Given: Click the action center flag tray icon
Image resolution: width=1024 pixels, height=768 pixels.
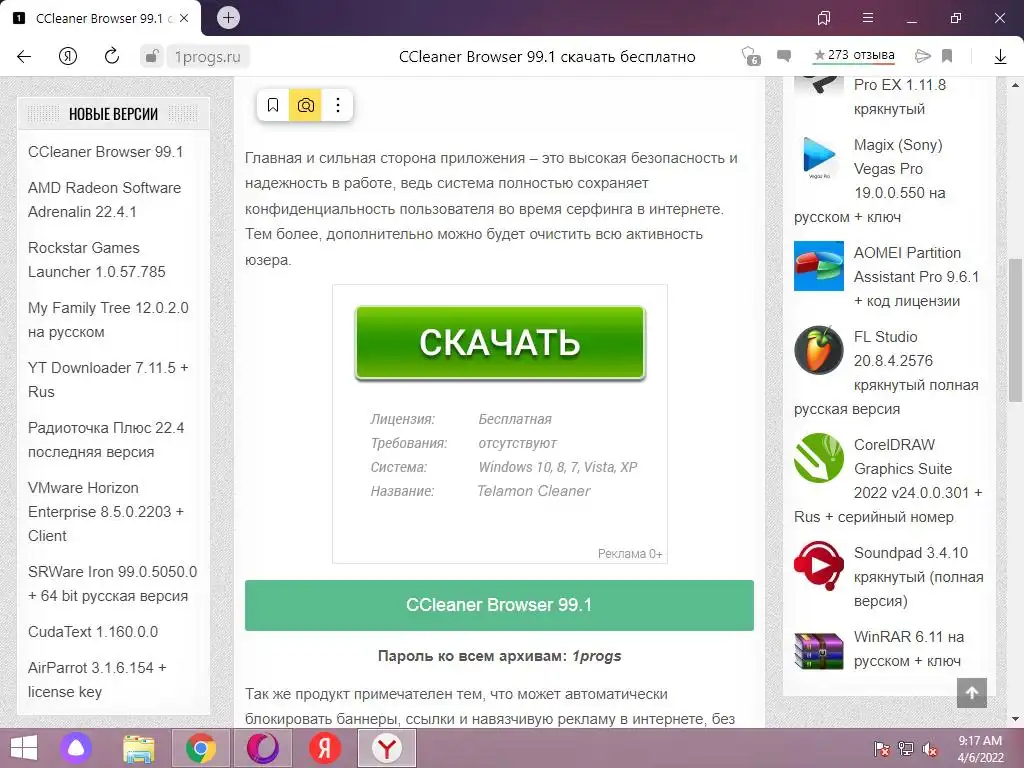Looking at the screenshot, I should pos(882,748).
